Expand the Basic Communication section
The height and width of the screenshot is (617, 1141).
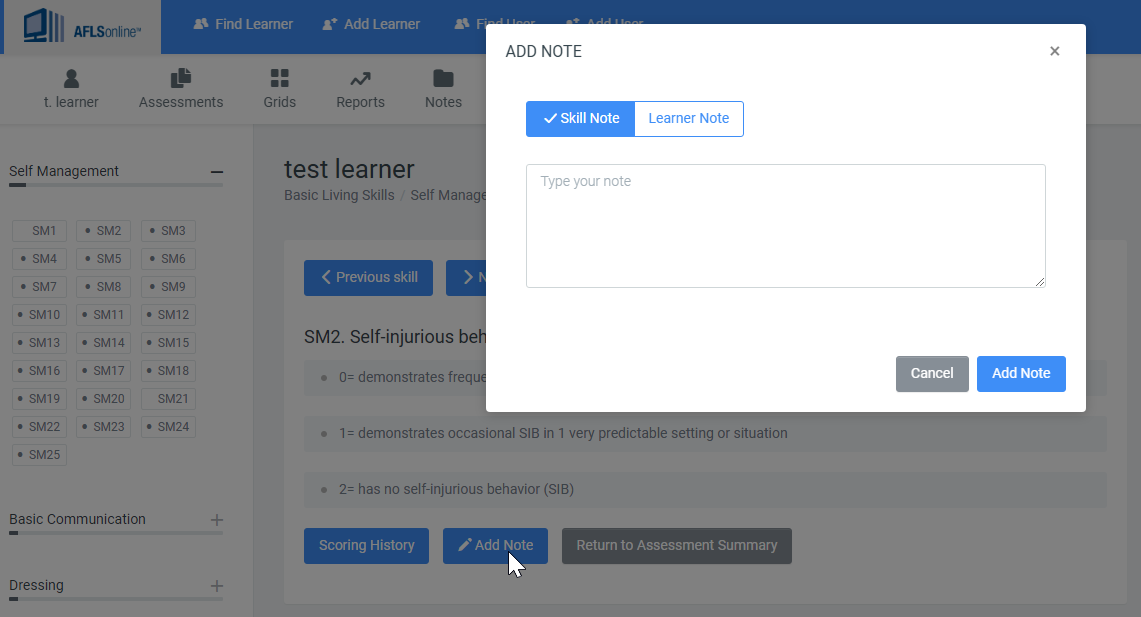[216, 519]
